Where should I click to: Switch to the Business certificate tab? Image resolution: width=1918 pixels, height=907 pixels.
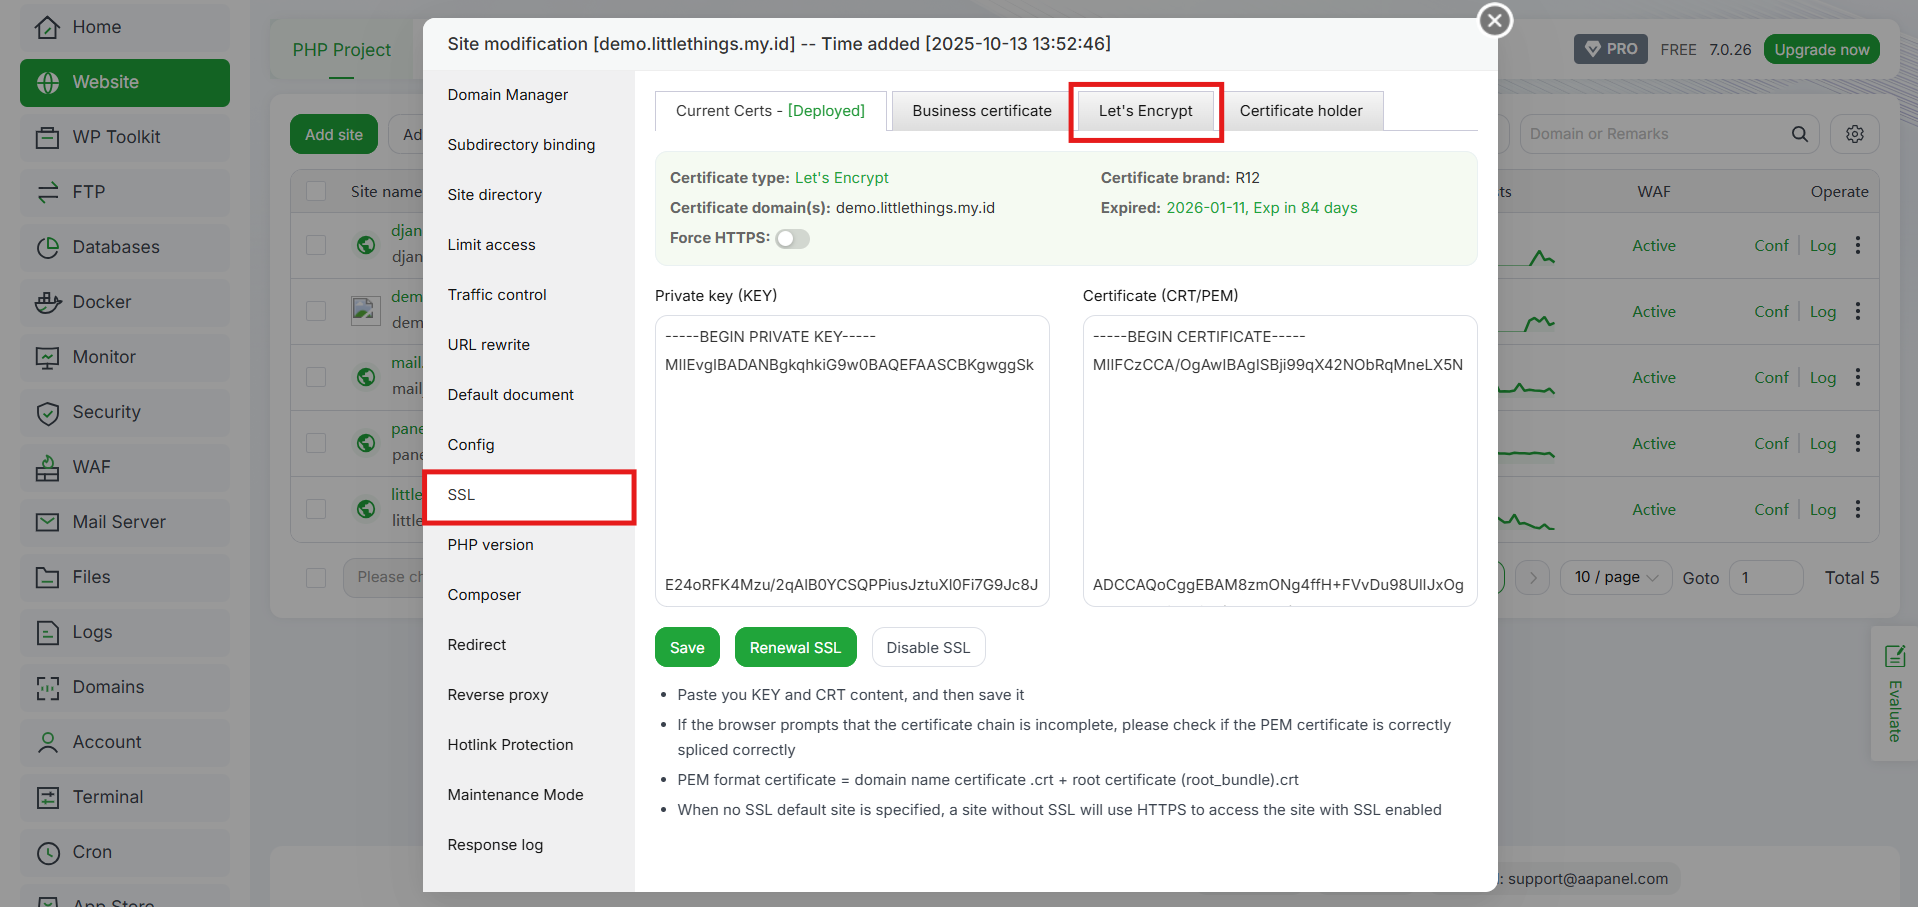coord(981,111)
